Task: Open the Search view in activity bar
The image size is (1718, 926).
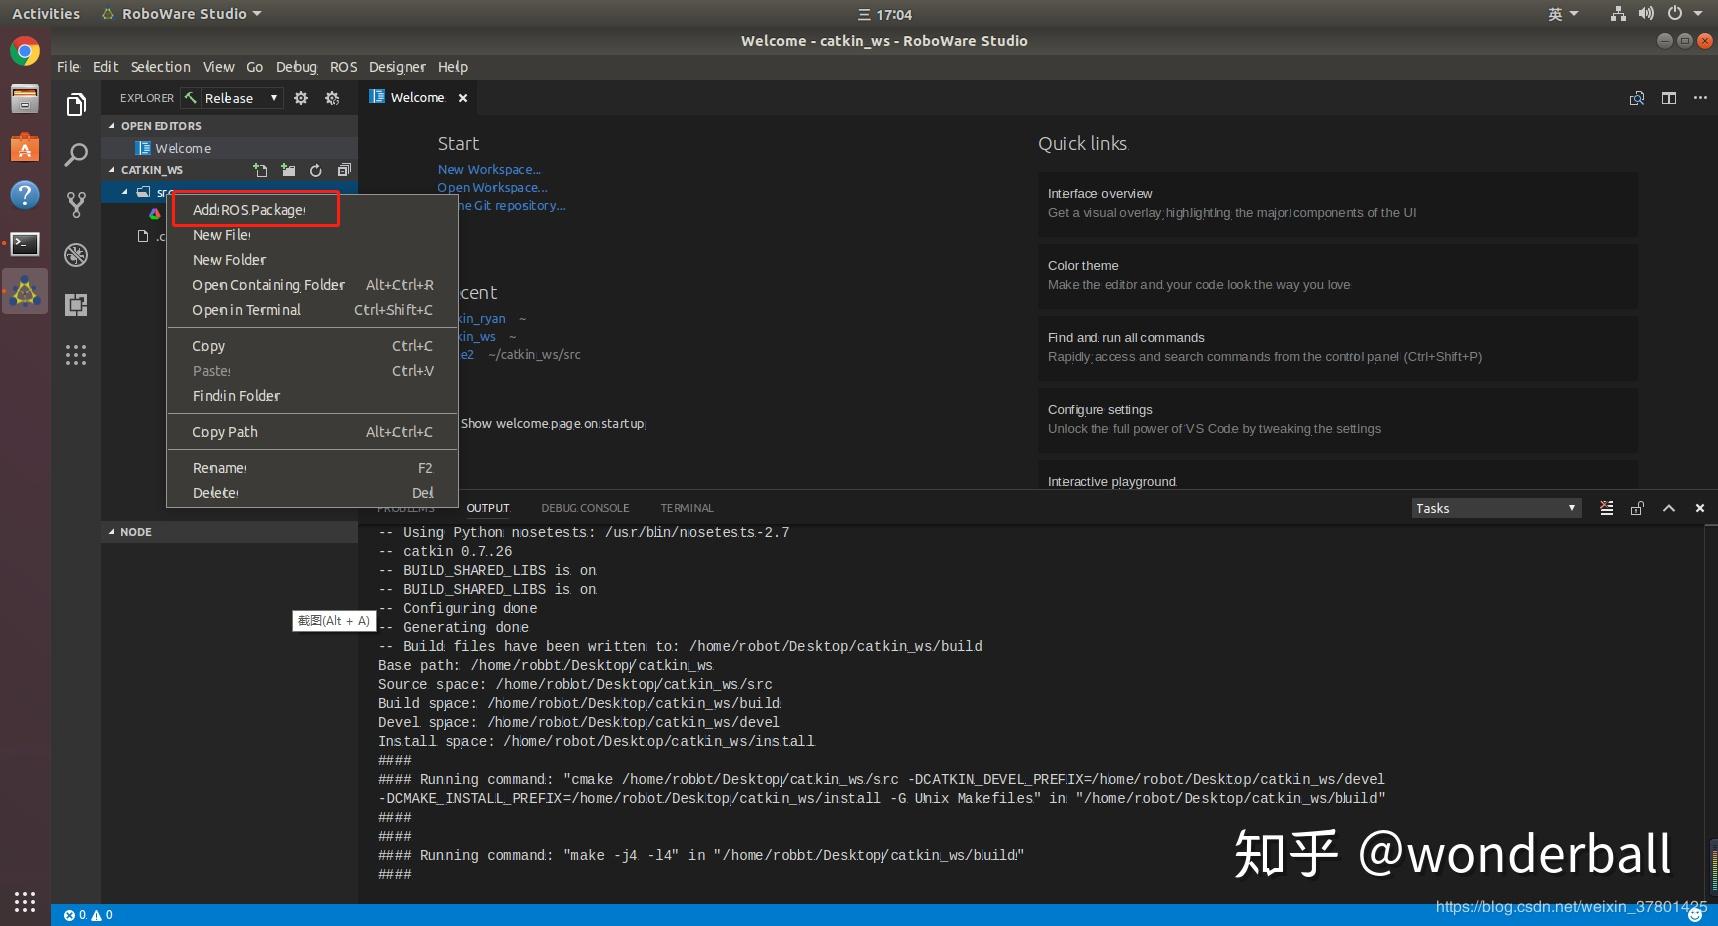Action: pyautogui.click(x=76, y=155)
